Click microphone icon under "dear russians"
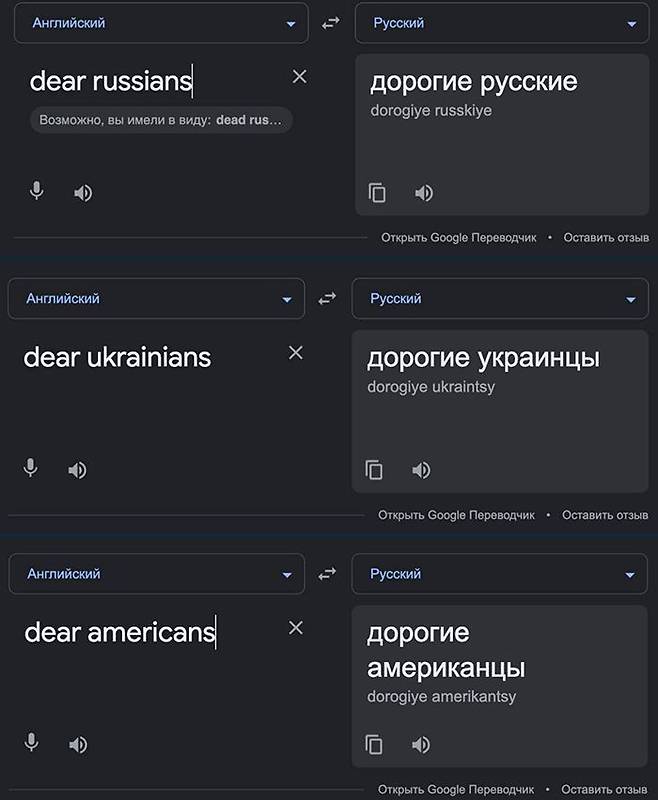This screenshot has height=800, width=658. point(37,191)
